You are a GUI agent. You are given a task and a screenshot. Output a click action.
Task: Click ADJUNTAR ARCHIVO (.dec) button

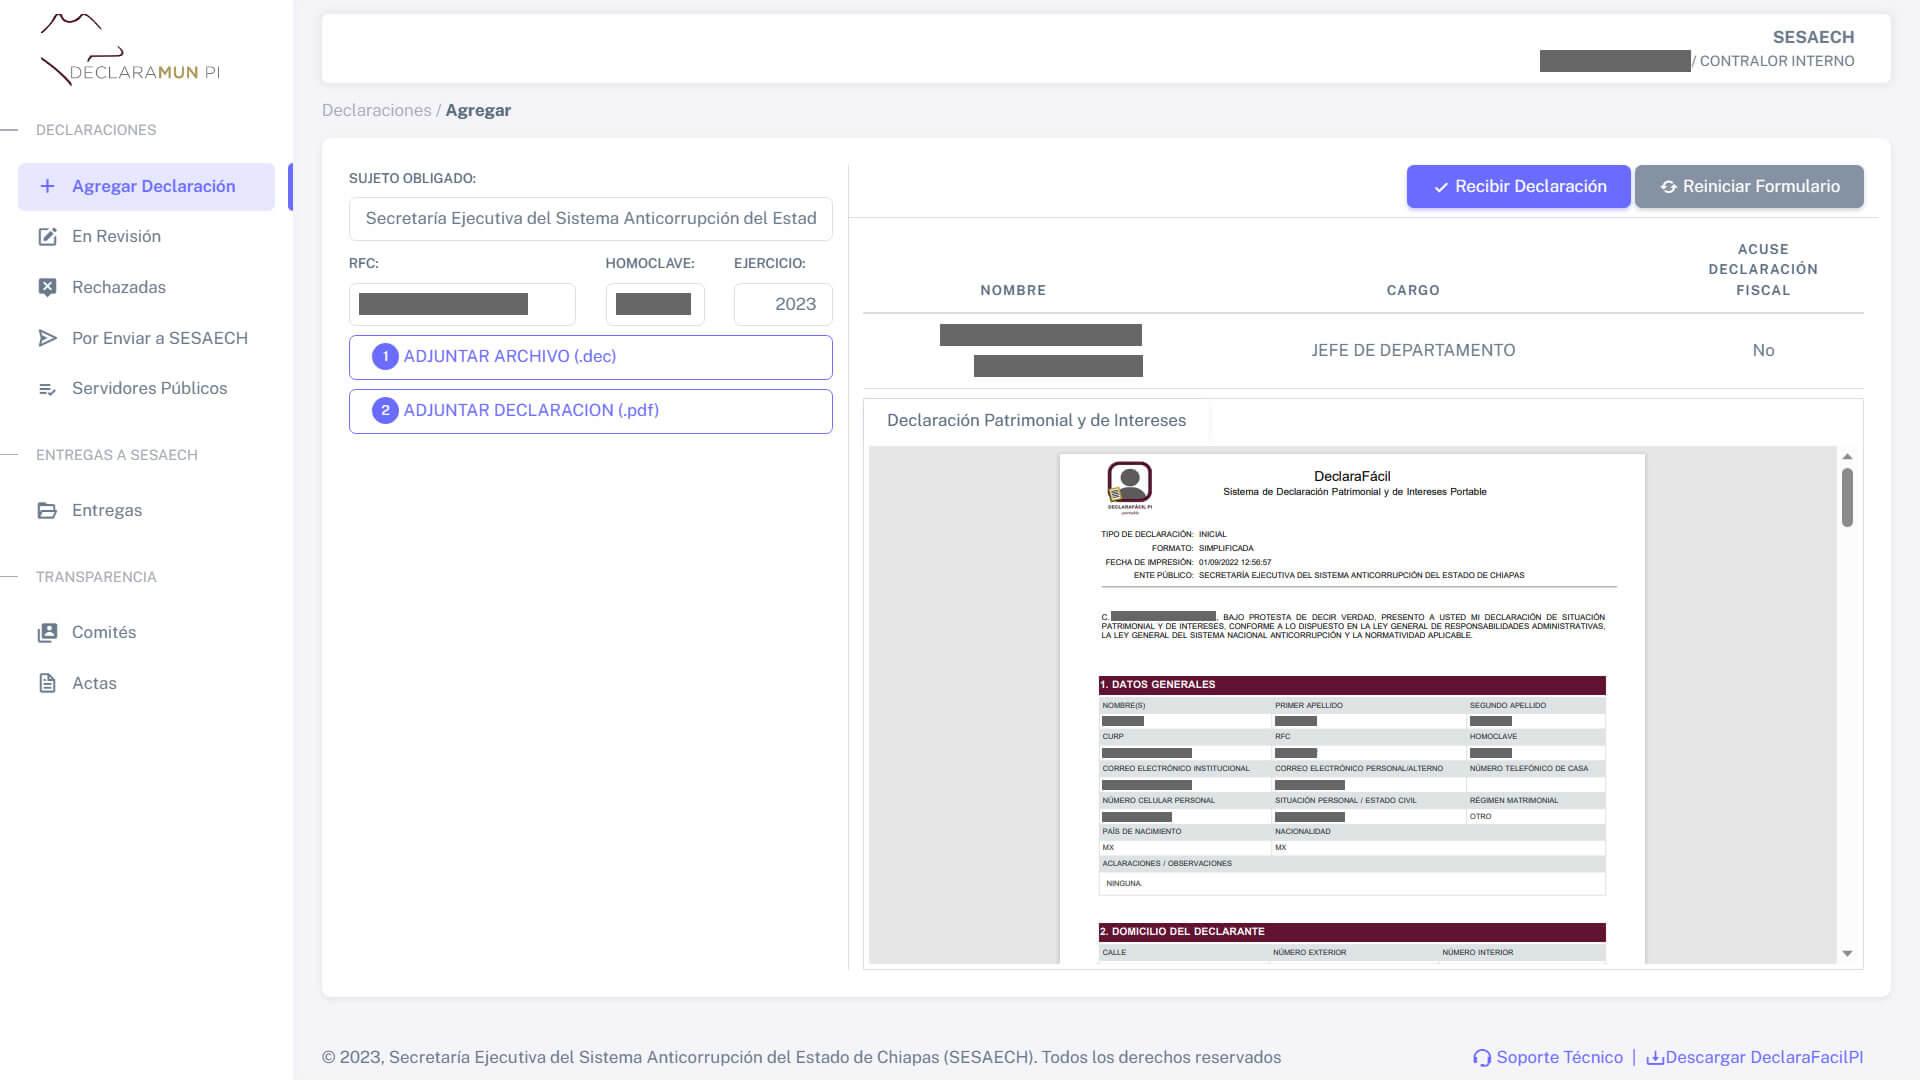coord(590,357)
